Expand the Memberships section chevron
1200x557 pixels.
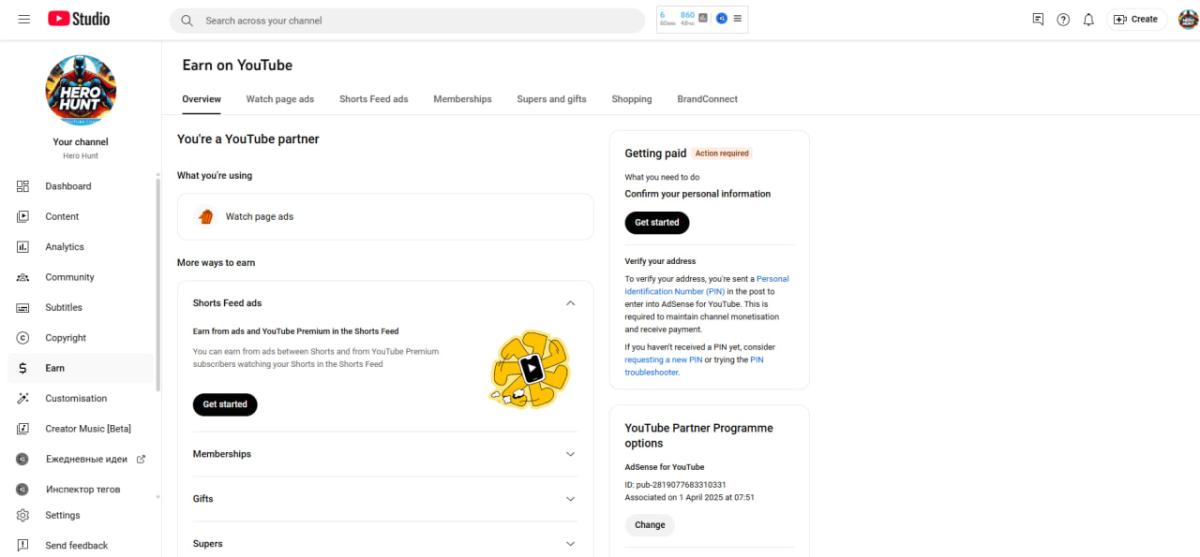pyautogui.click(x=570, y=454)
